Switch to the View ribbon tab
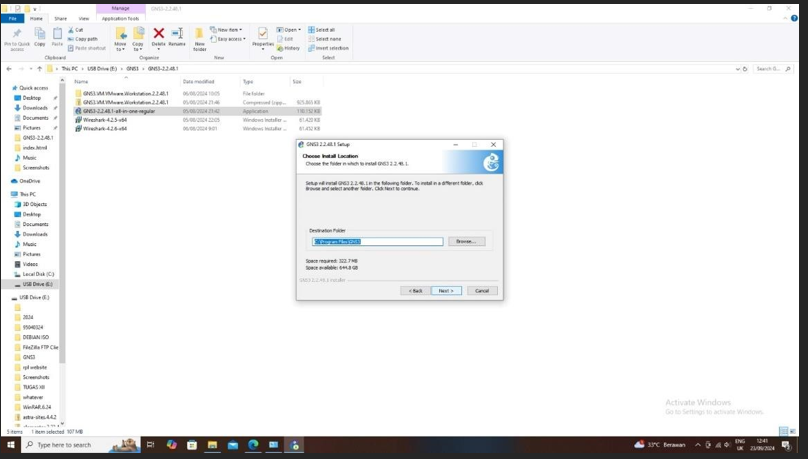 click(83, 19)
